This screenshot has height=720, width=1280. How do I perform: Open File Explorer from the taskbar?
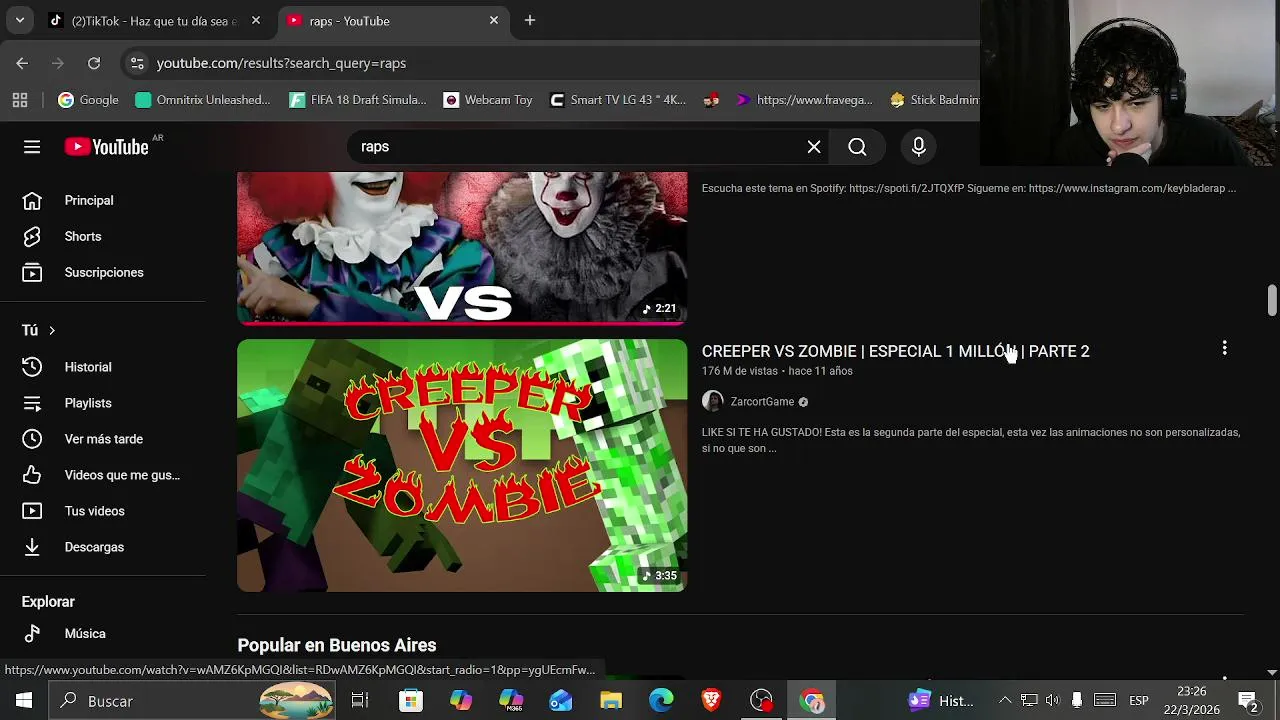[x=611, y=700]
